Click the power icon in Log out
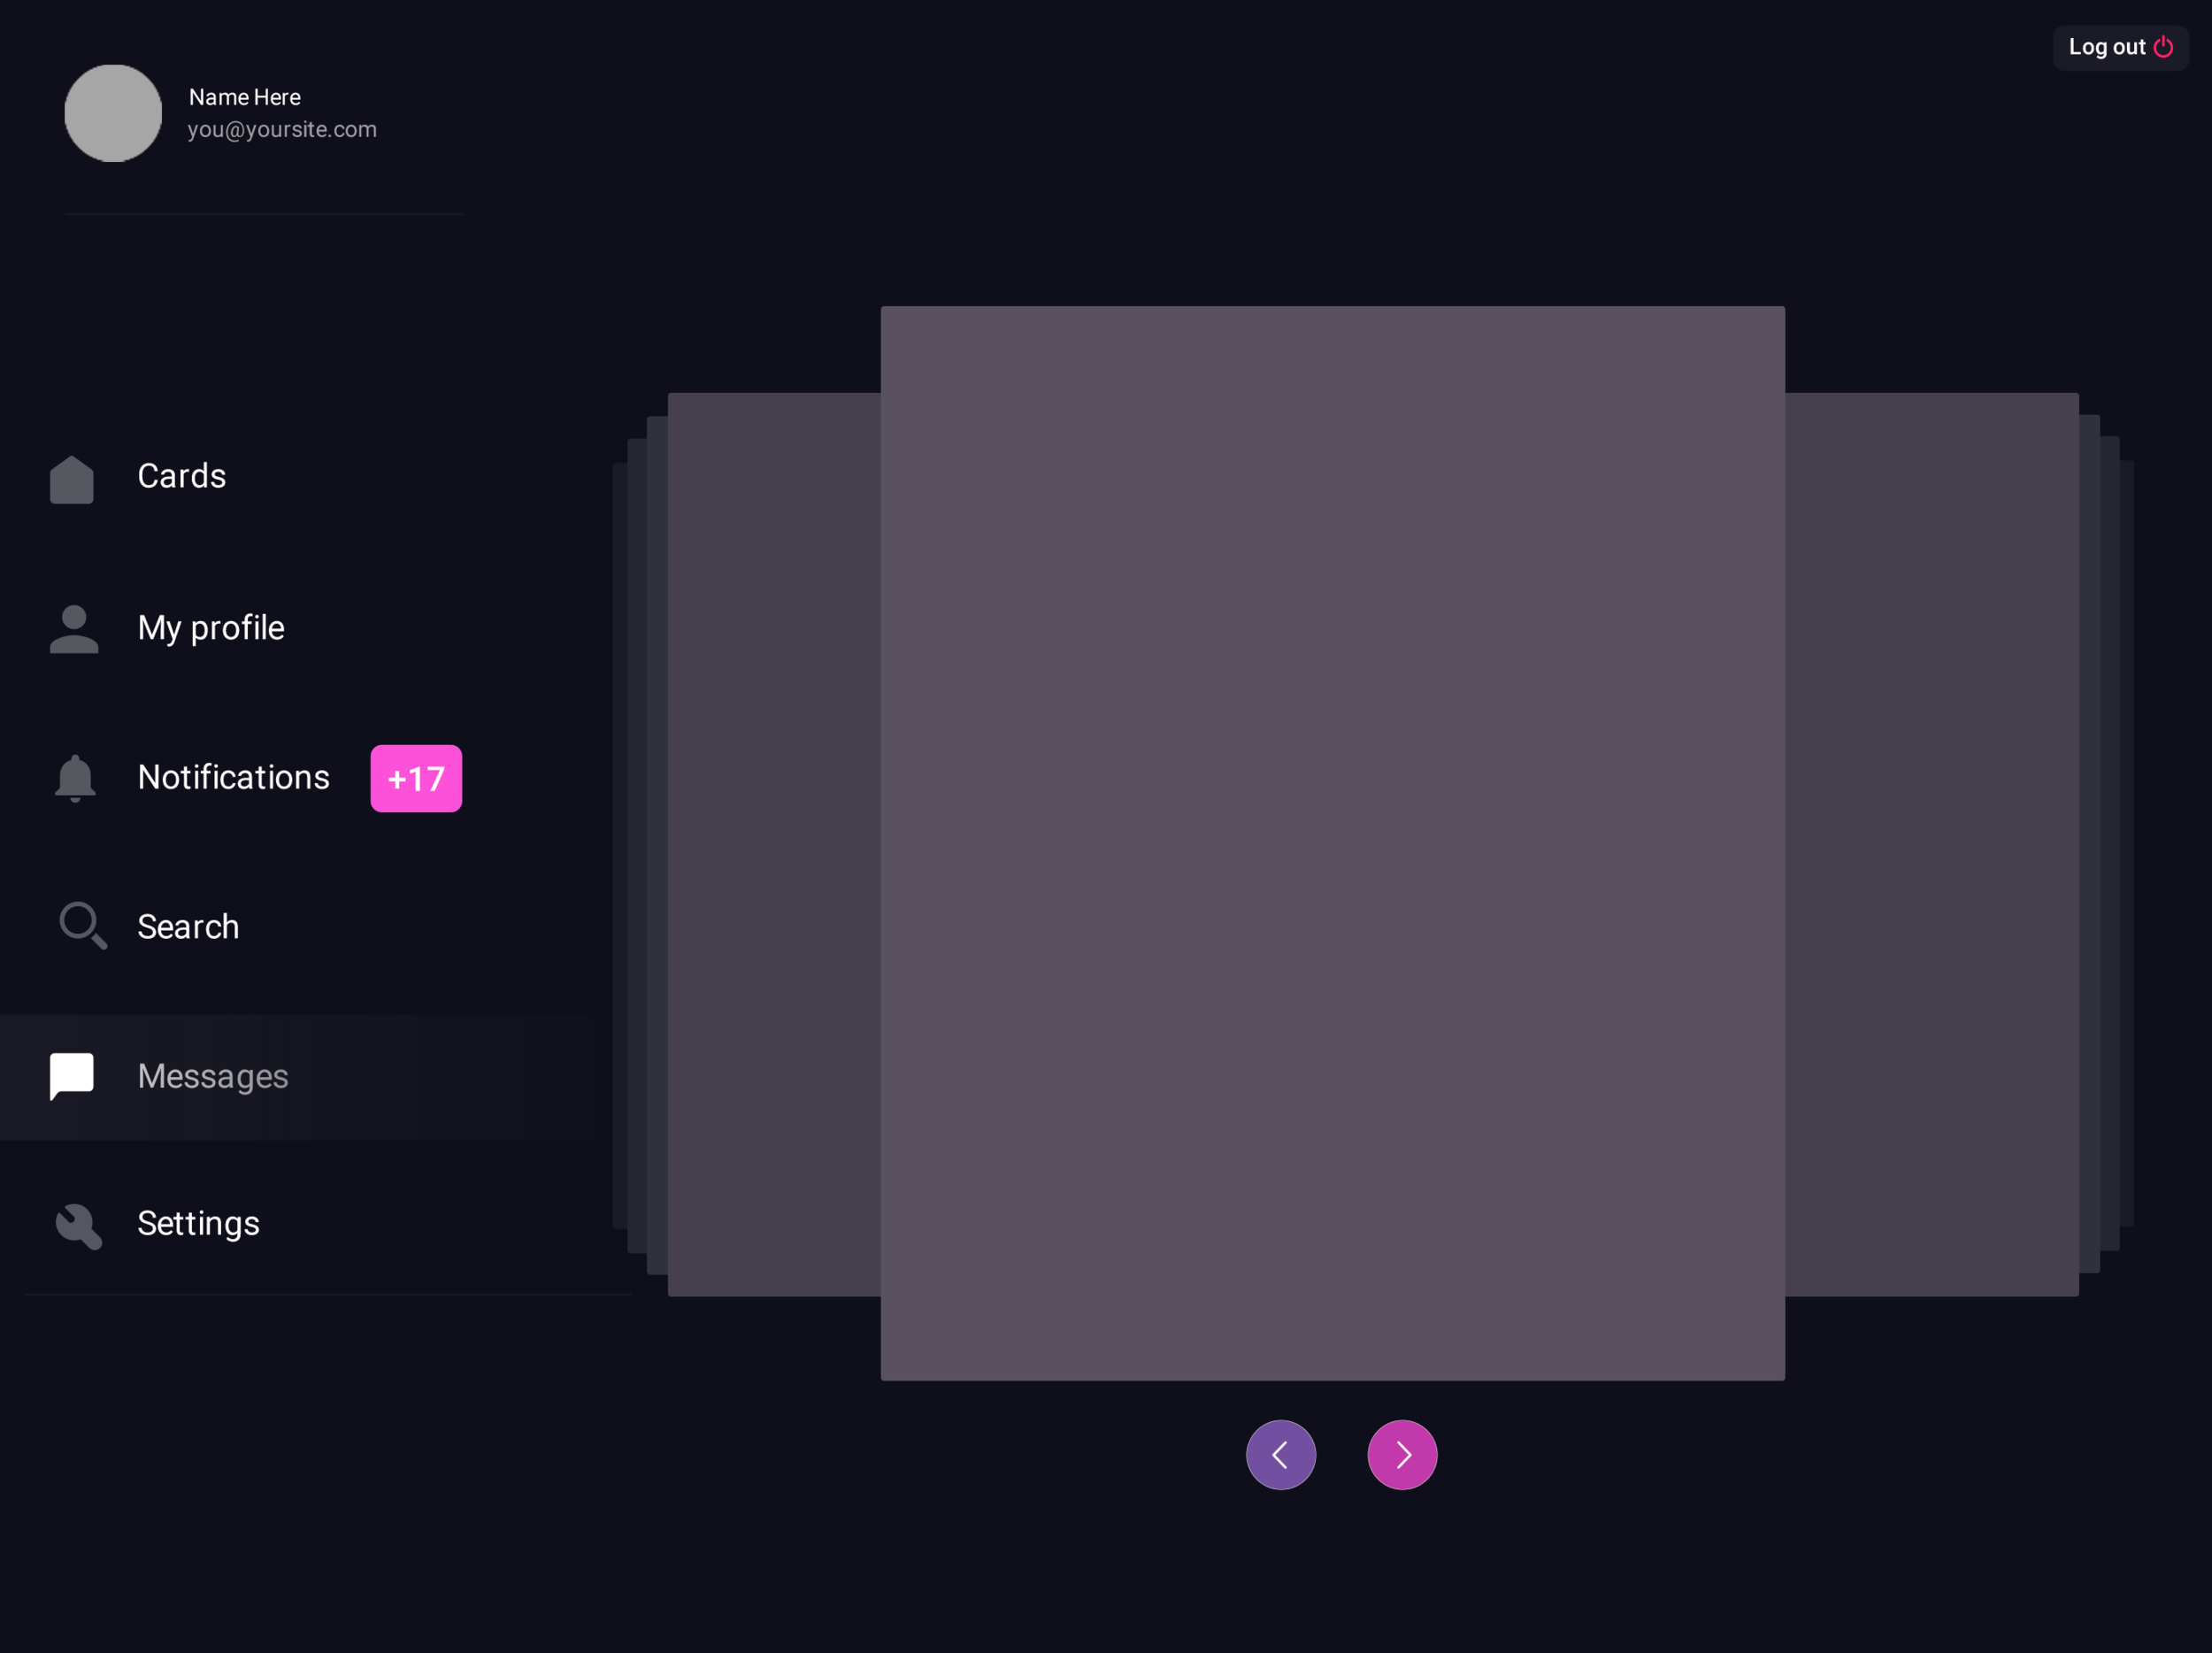This screenshot has width=2212, height=1653. point(2164,47)
